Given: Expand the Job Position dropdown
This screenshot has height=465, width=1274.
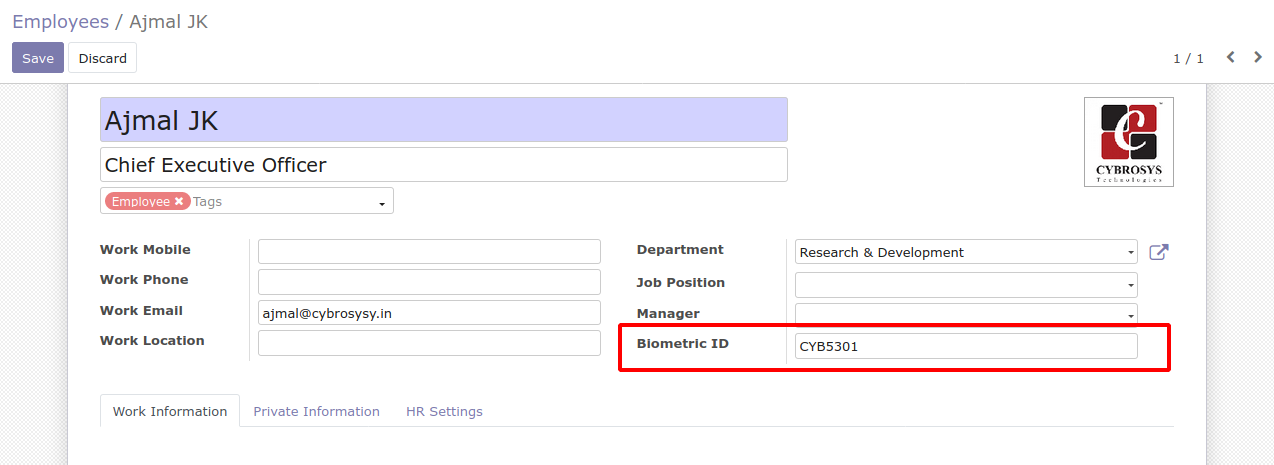Looking at the screenshot, I should (1130, 285).
